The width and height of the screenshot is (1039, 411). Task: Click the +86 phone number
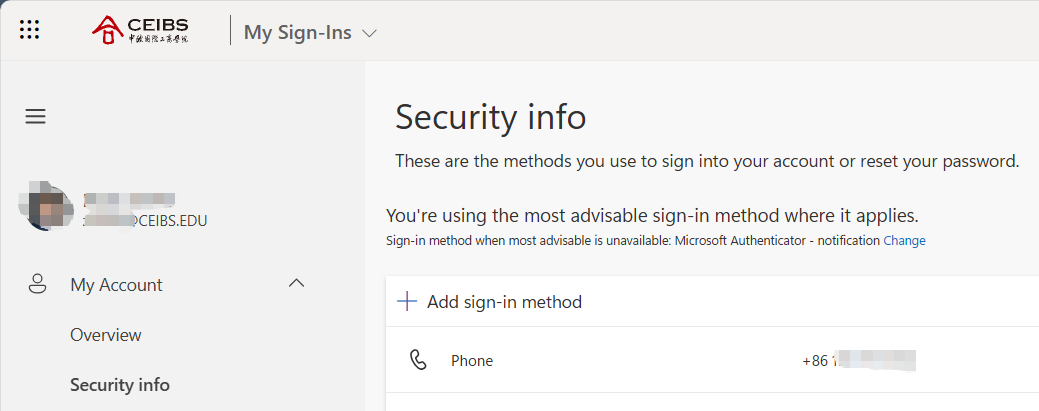[x=859, y=360]
